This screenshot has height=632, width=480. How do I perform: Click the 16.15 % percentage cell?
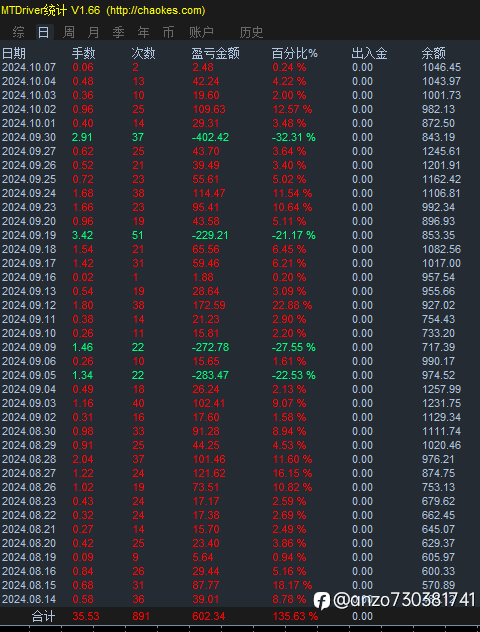point(292,474)
